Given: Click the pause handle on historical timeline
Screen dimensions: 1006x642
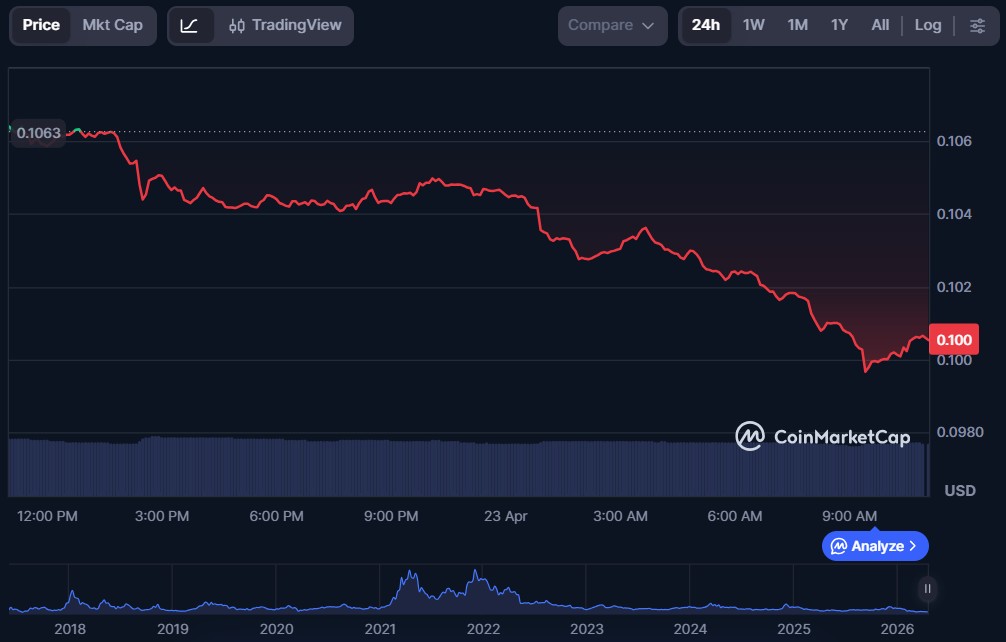Looking at the screenshot, I should click(928, 589).
